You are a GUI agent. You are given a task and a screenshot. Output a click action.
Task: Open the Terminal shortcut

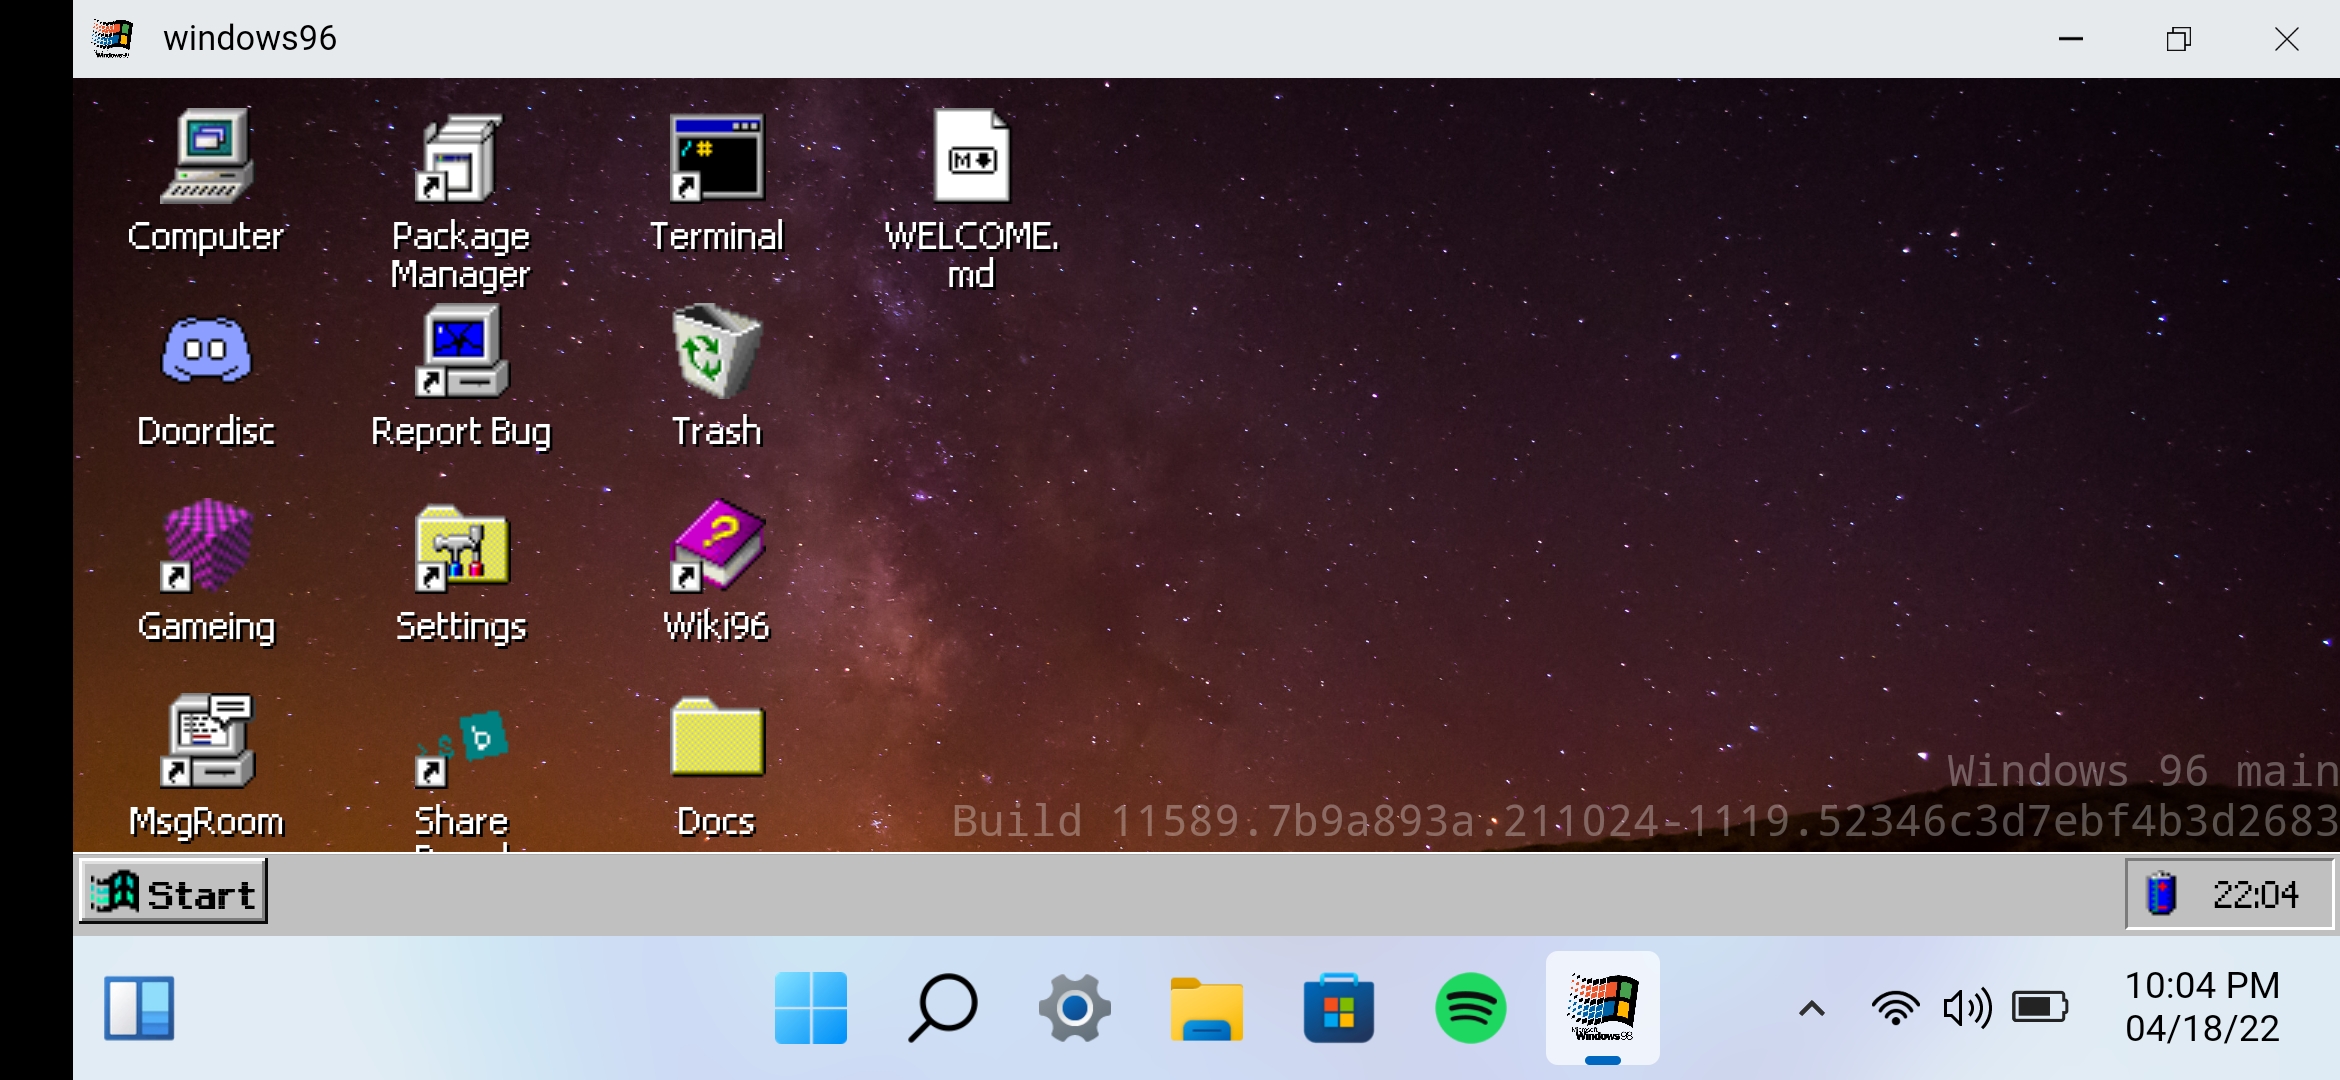pos(716,180)
